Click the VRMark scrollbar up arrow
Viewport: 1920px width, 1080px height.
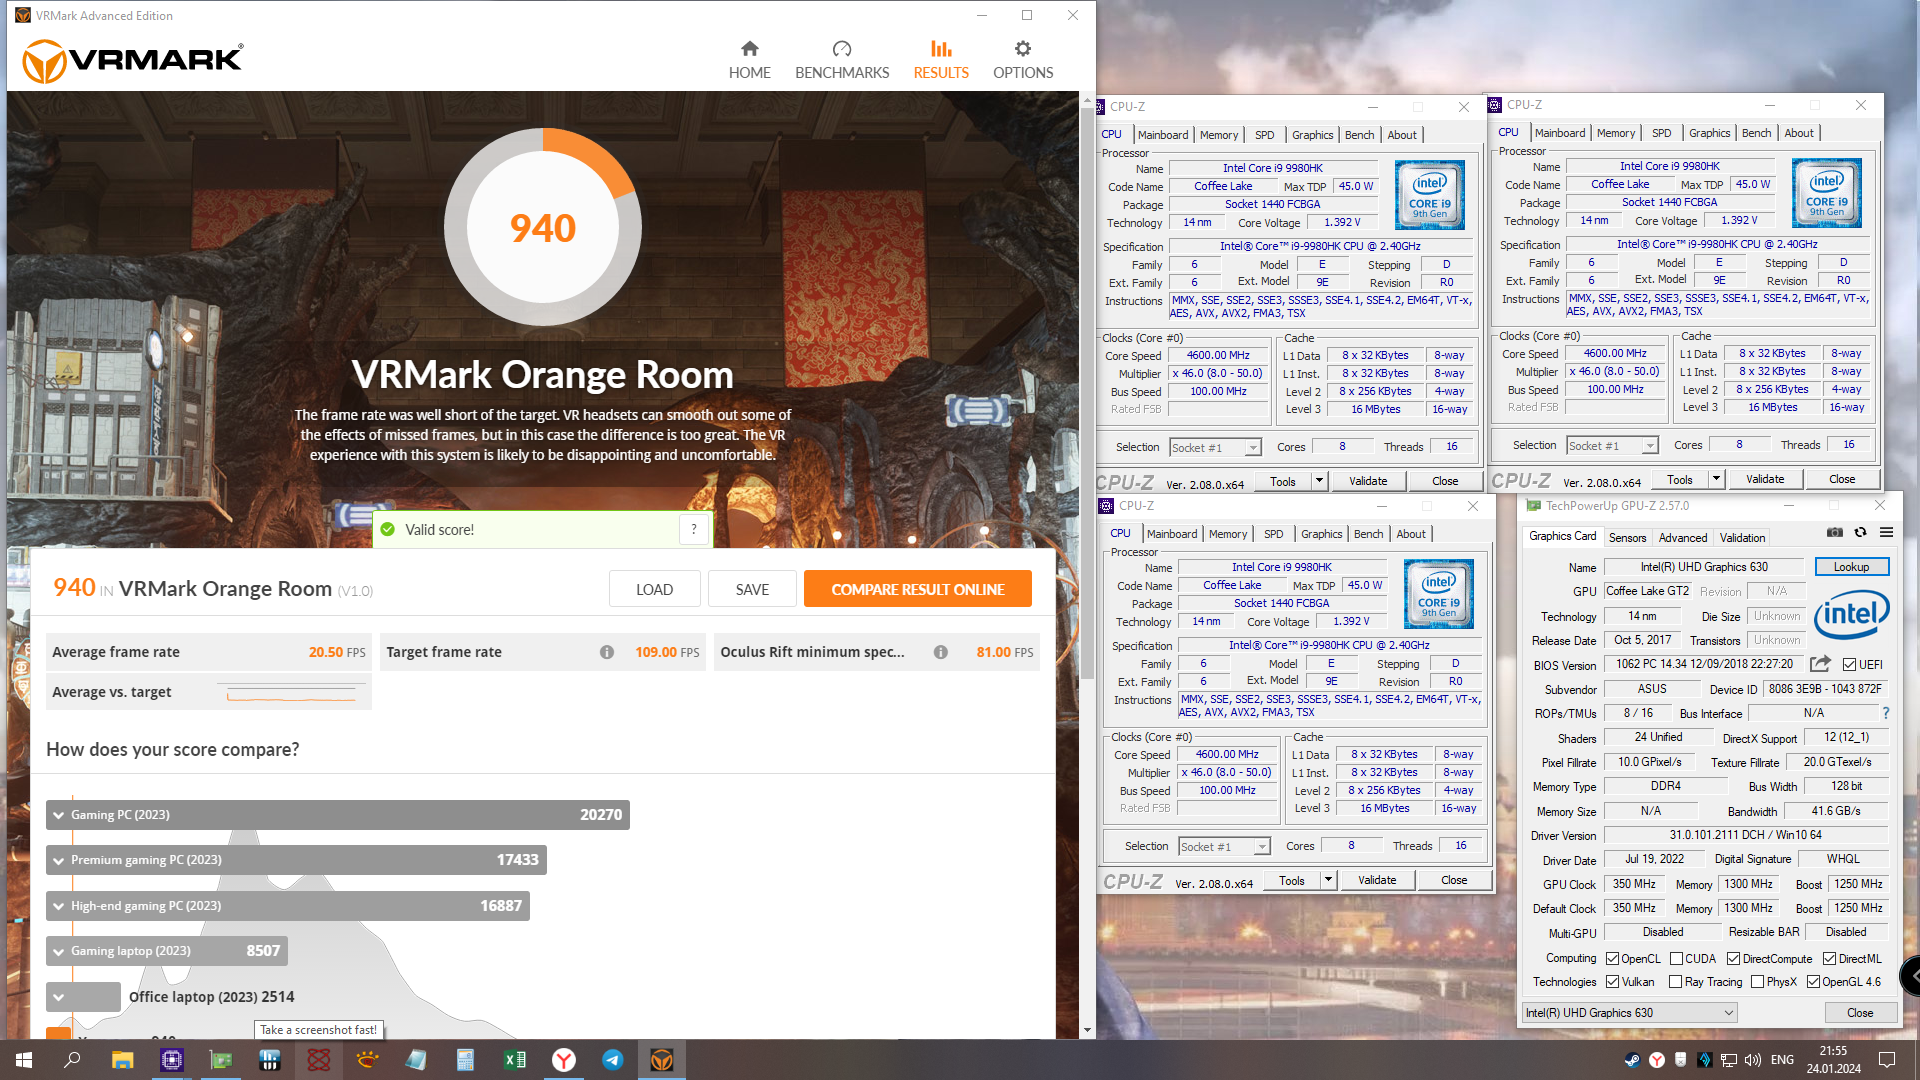1087,101
